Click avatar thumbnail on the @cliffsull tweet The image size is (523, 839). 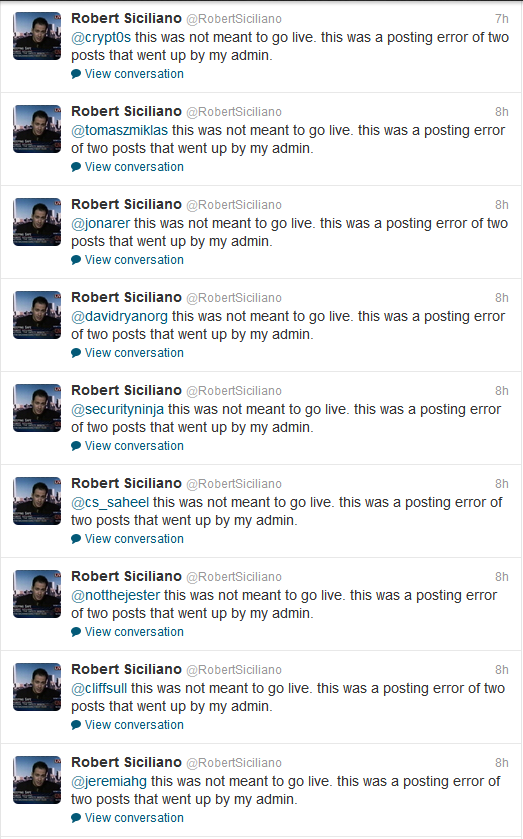pos(37,687)
